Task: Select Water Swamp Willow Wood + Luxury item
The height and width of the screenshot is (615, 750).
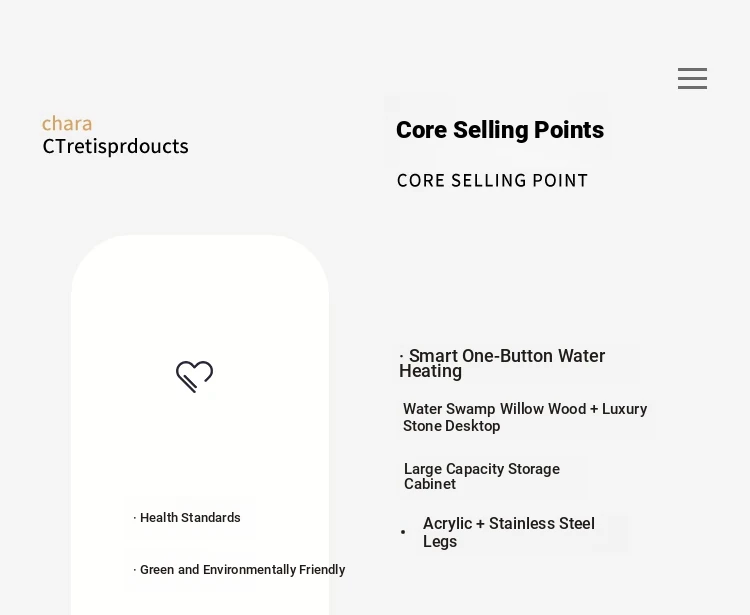Action: pos(525,417)
